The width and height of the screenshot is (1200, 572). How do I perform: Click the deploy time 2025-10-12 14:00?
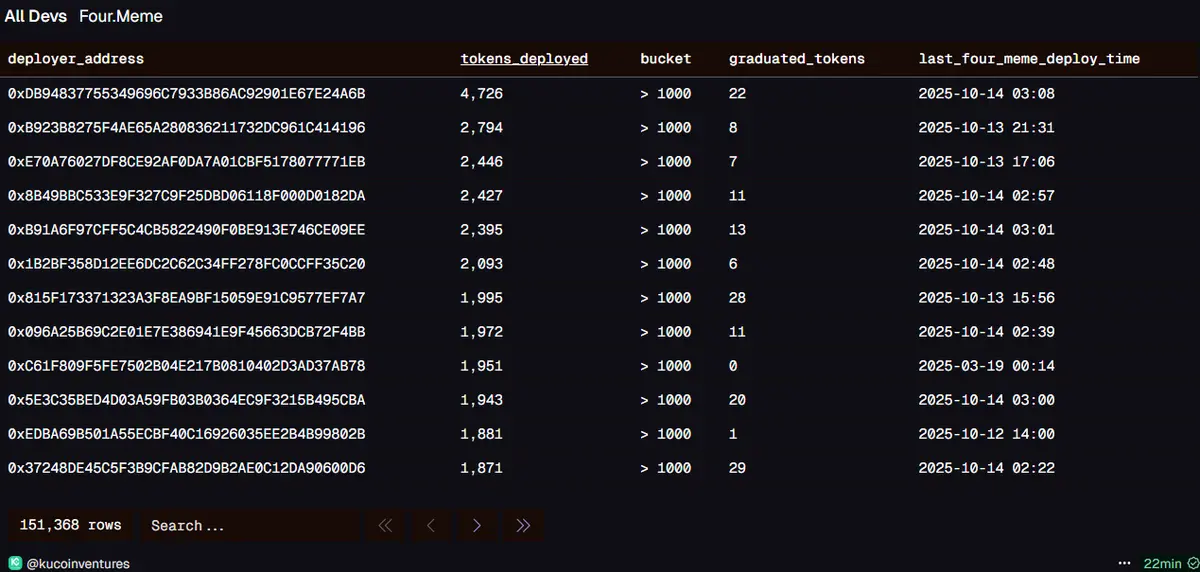coord(987,434)
